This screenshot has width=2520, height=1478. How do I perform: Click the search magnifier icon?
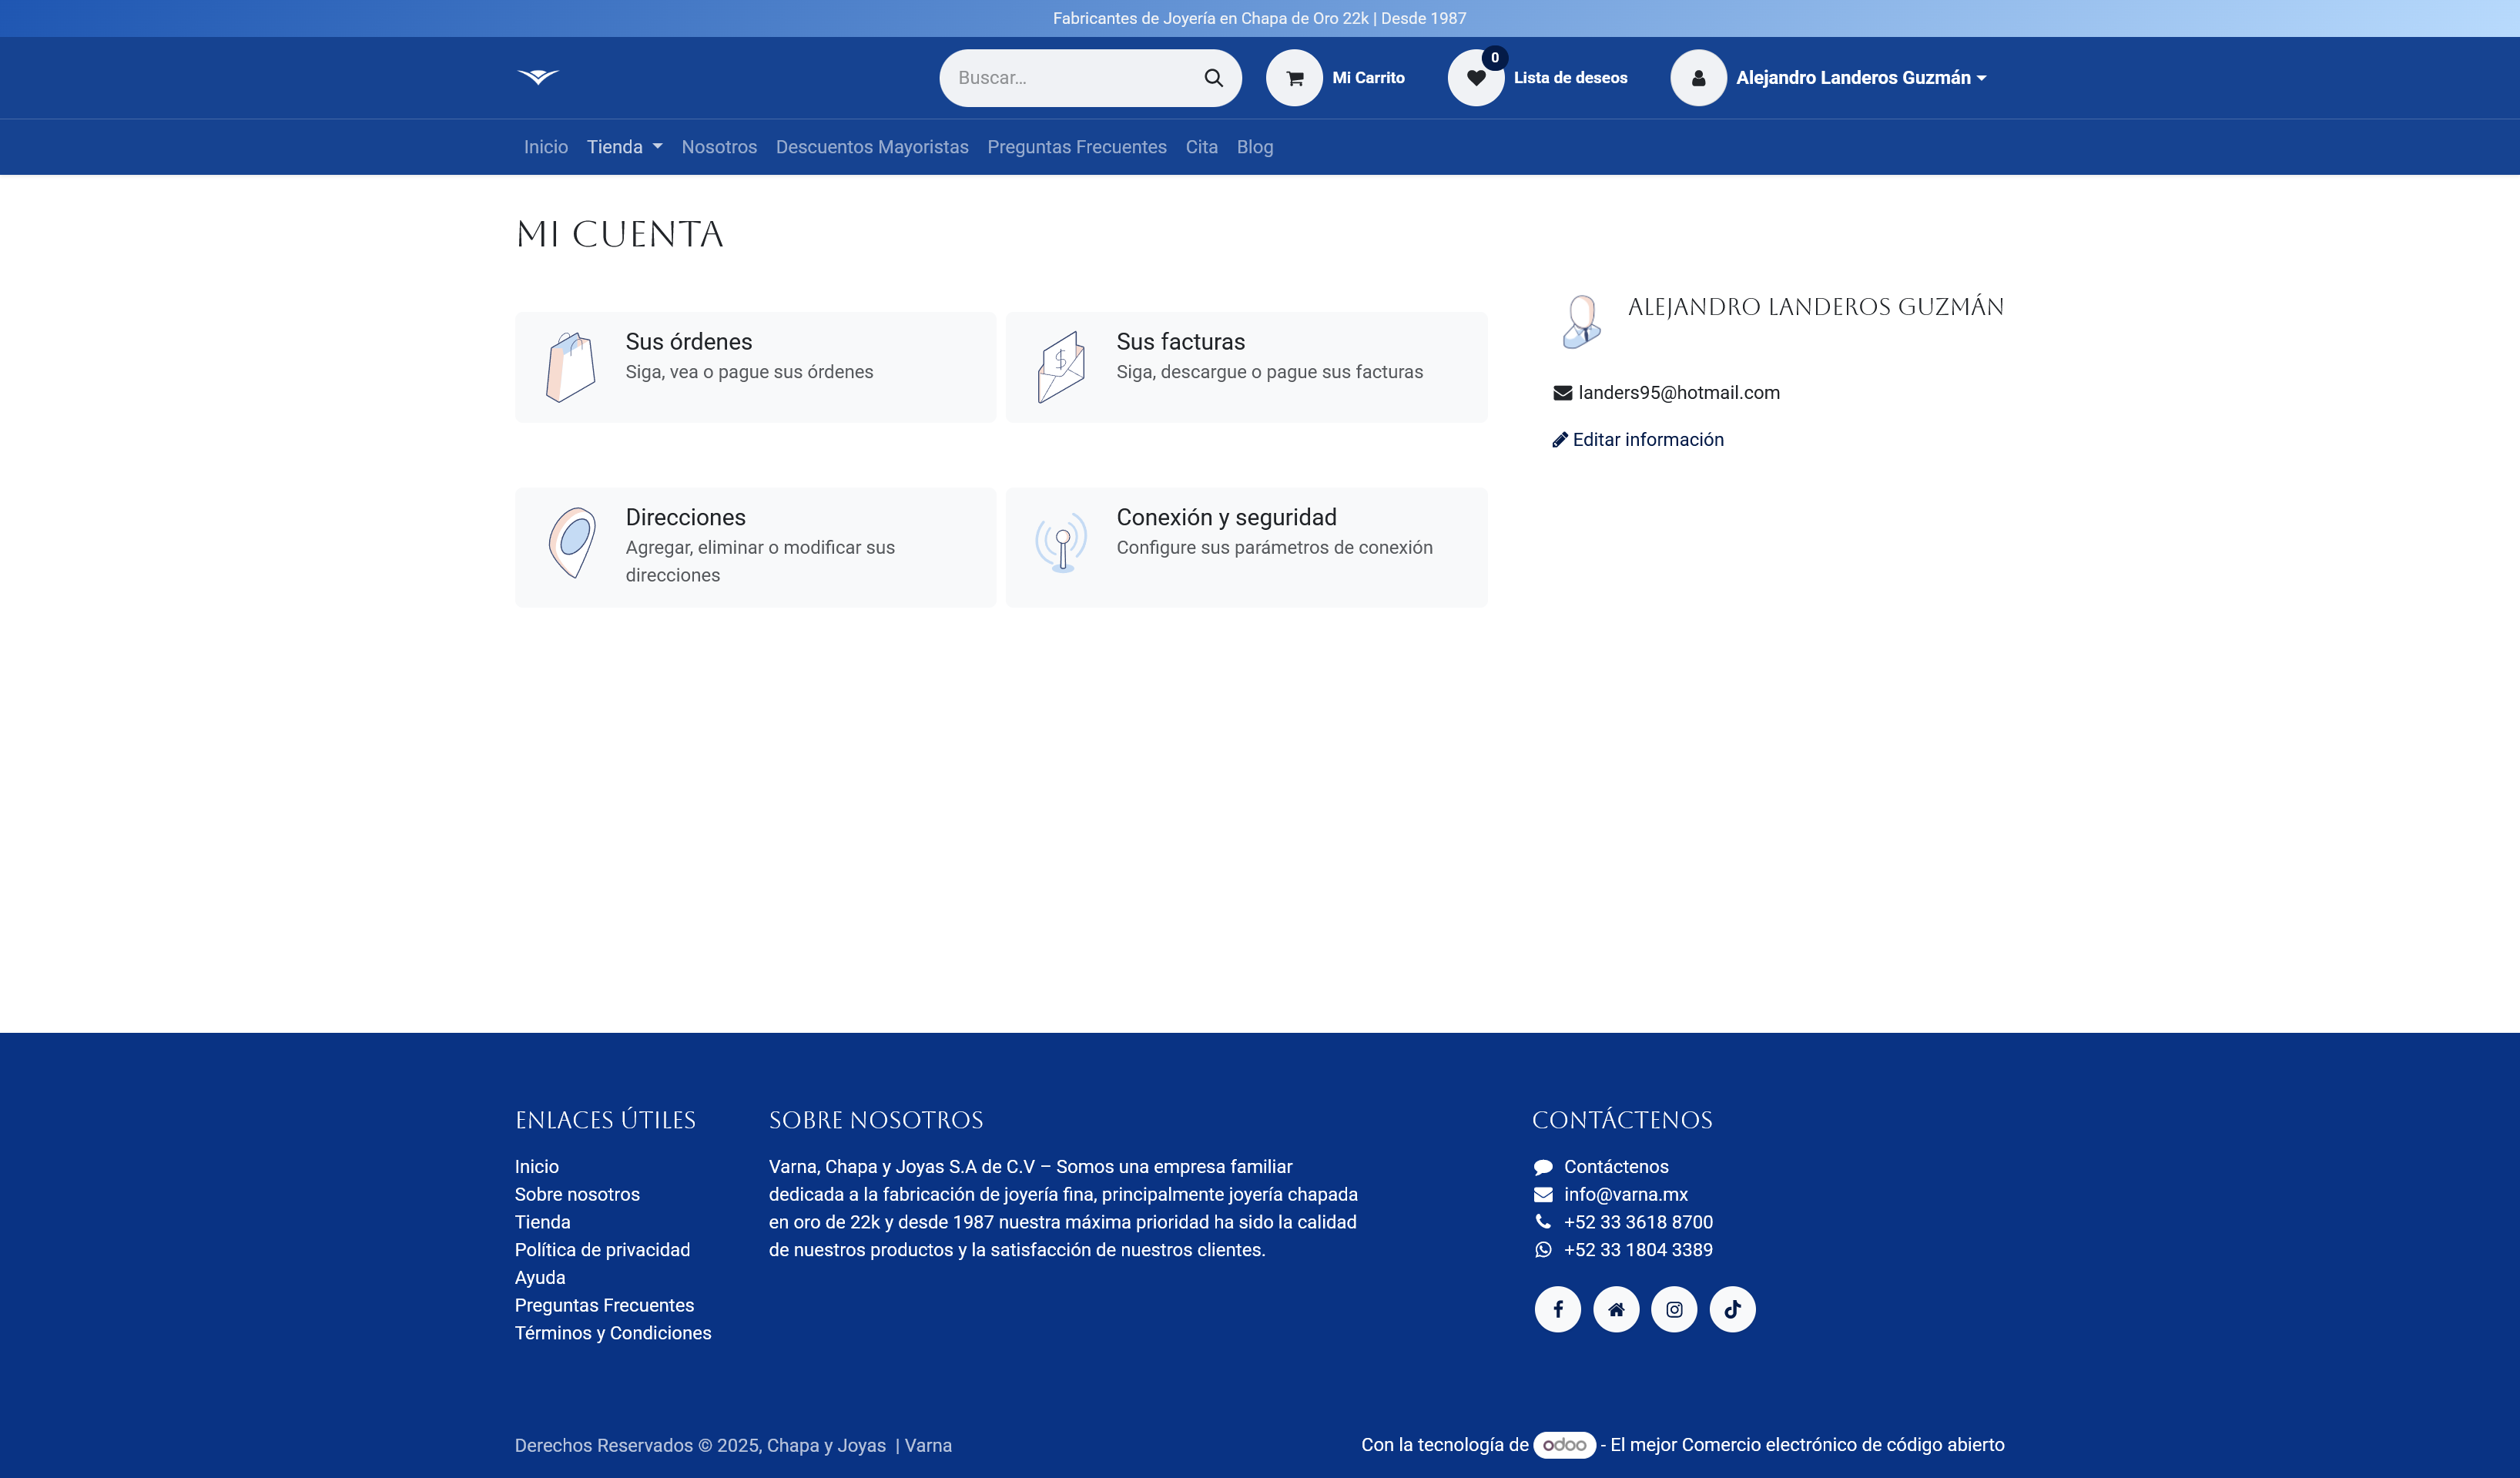click(x=1213, y=78)
